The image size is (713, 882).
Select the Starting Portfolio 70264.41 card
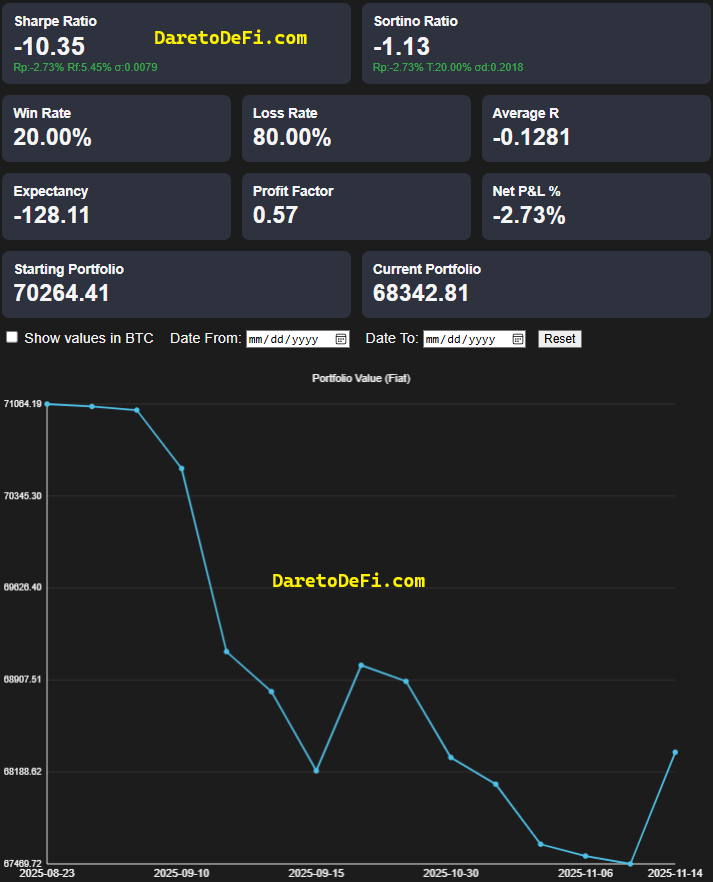pyautogui.click(x=176, y=284)
